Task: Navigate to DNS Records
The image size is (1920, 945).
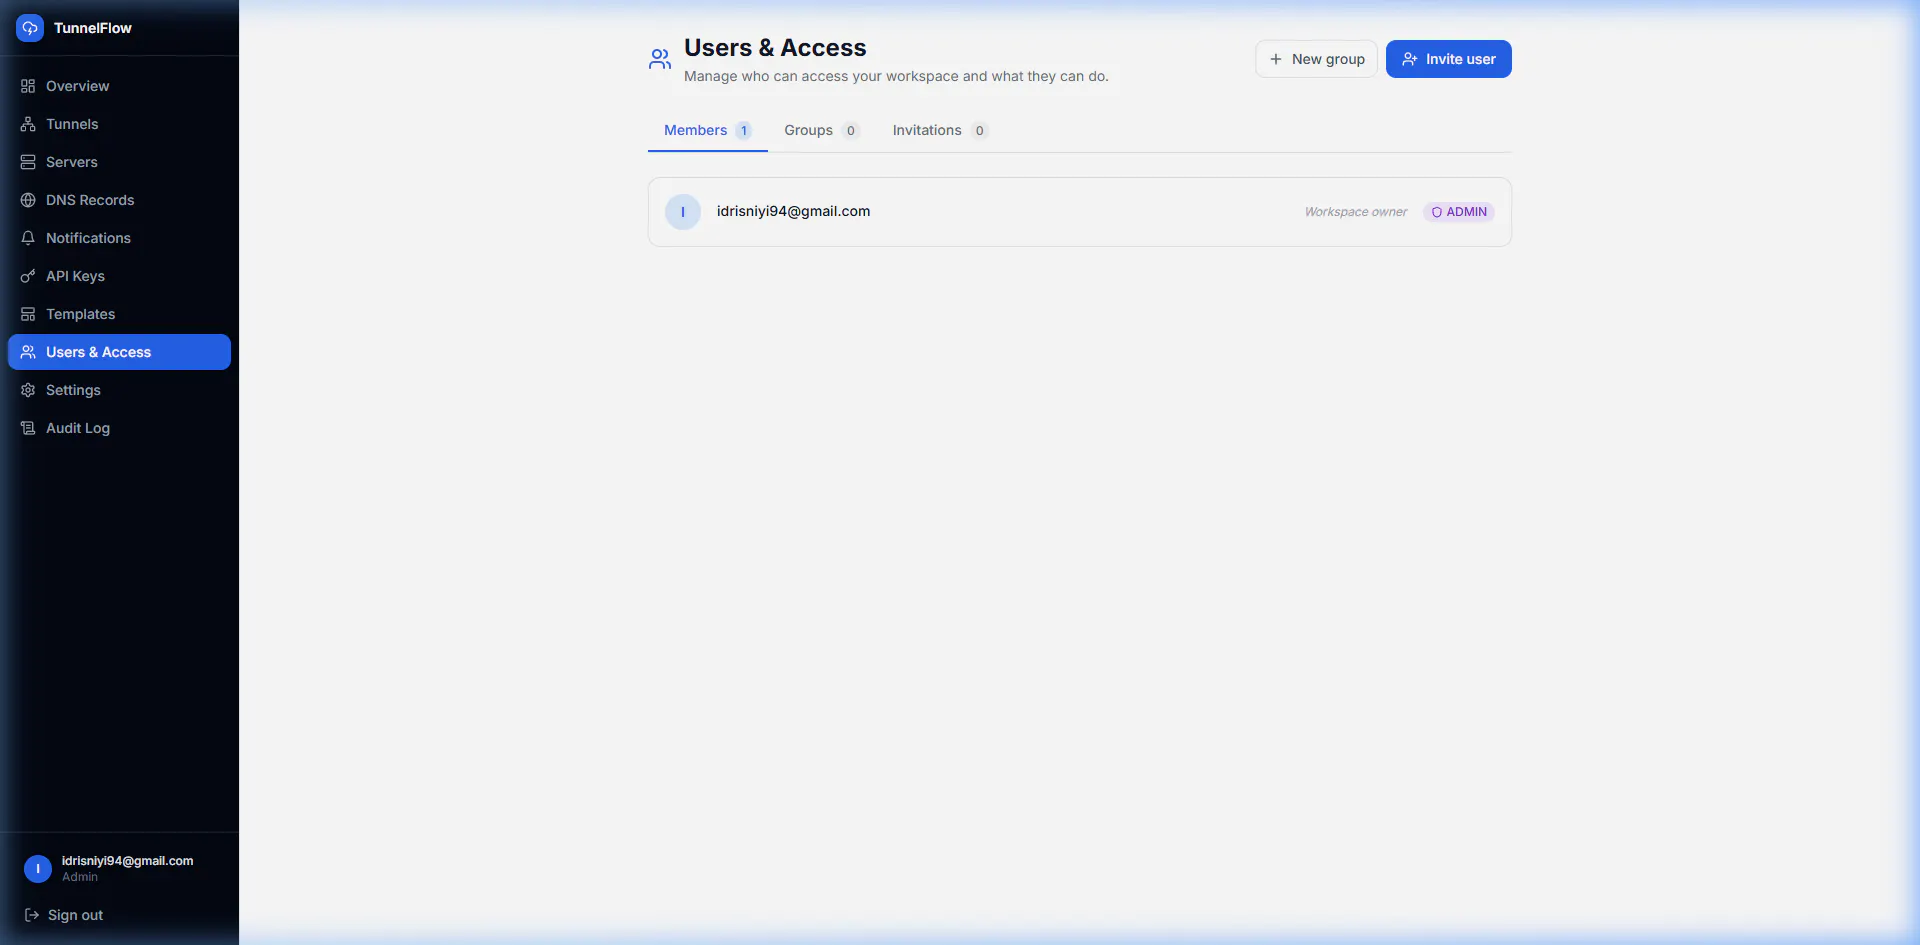Action: point(119,200)
